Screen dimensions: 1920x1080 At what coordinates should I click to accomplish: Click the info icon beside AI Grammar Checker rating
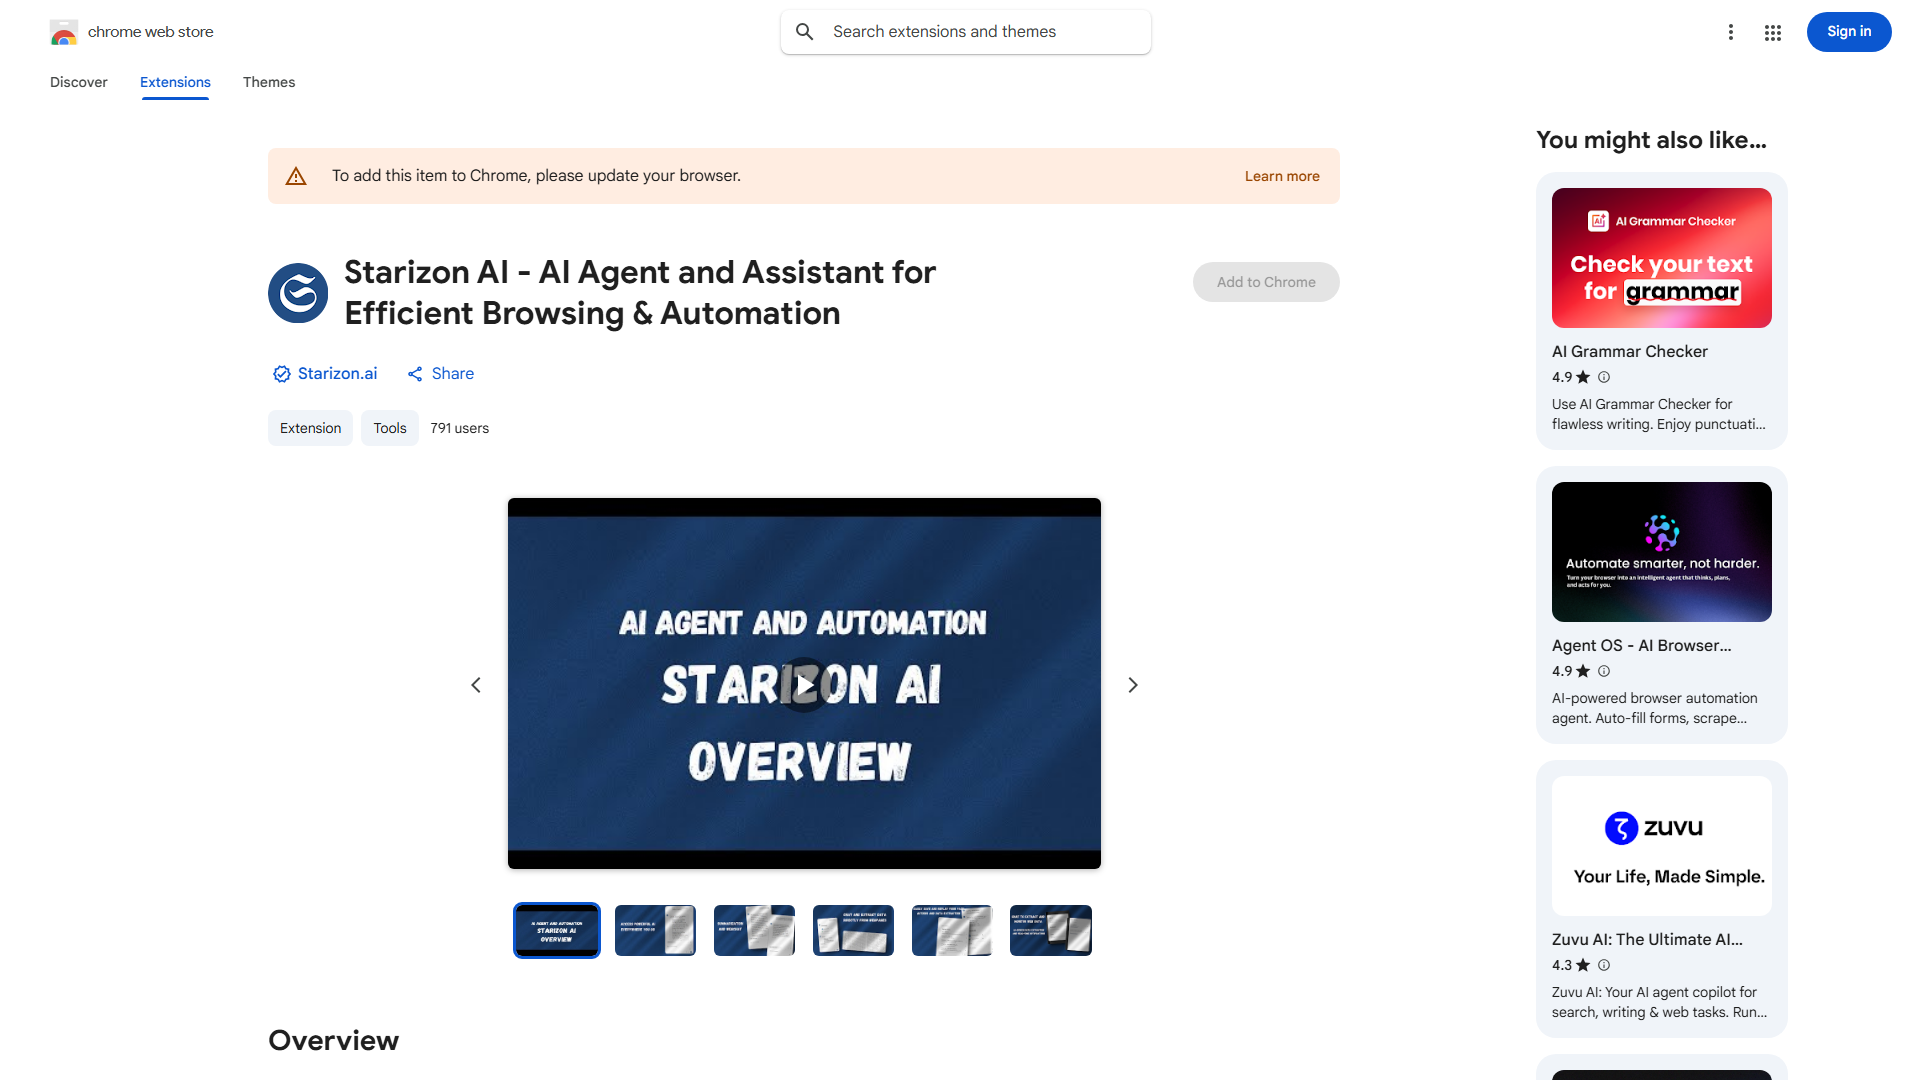(1603, 377)
